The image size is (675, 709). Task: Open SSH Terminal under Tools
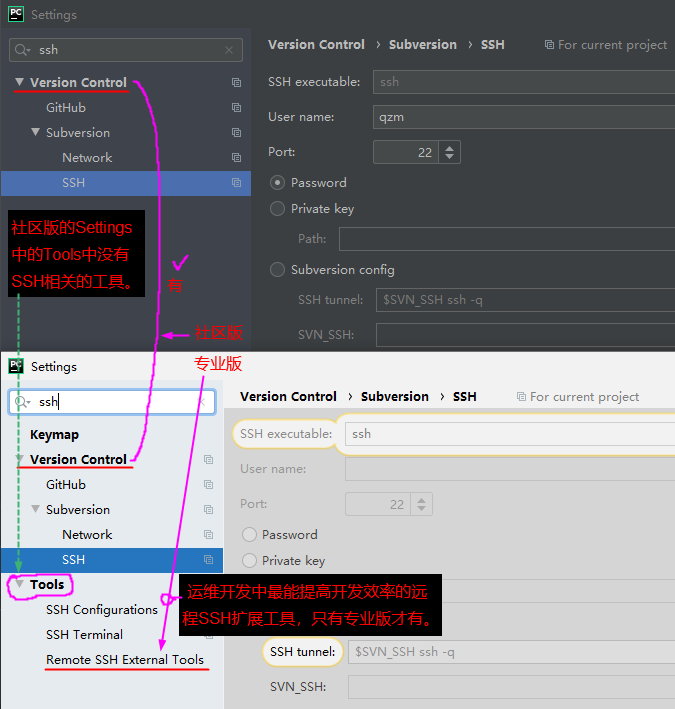point(84,634)
